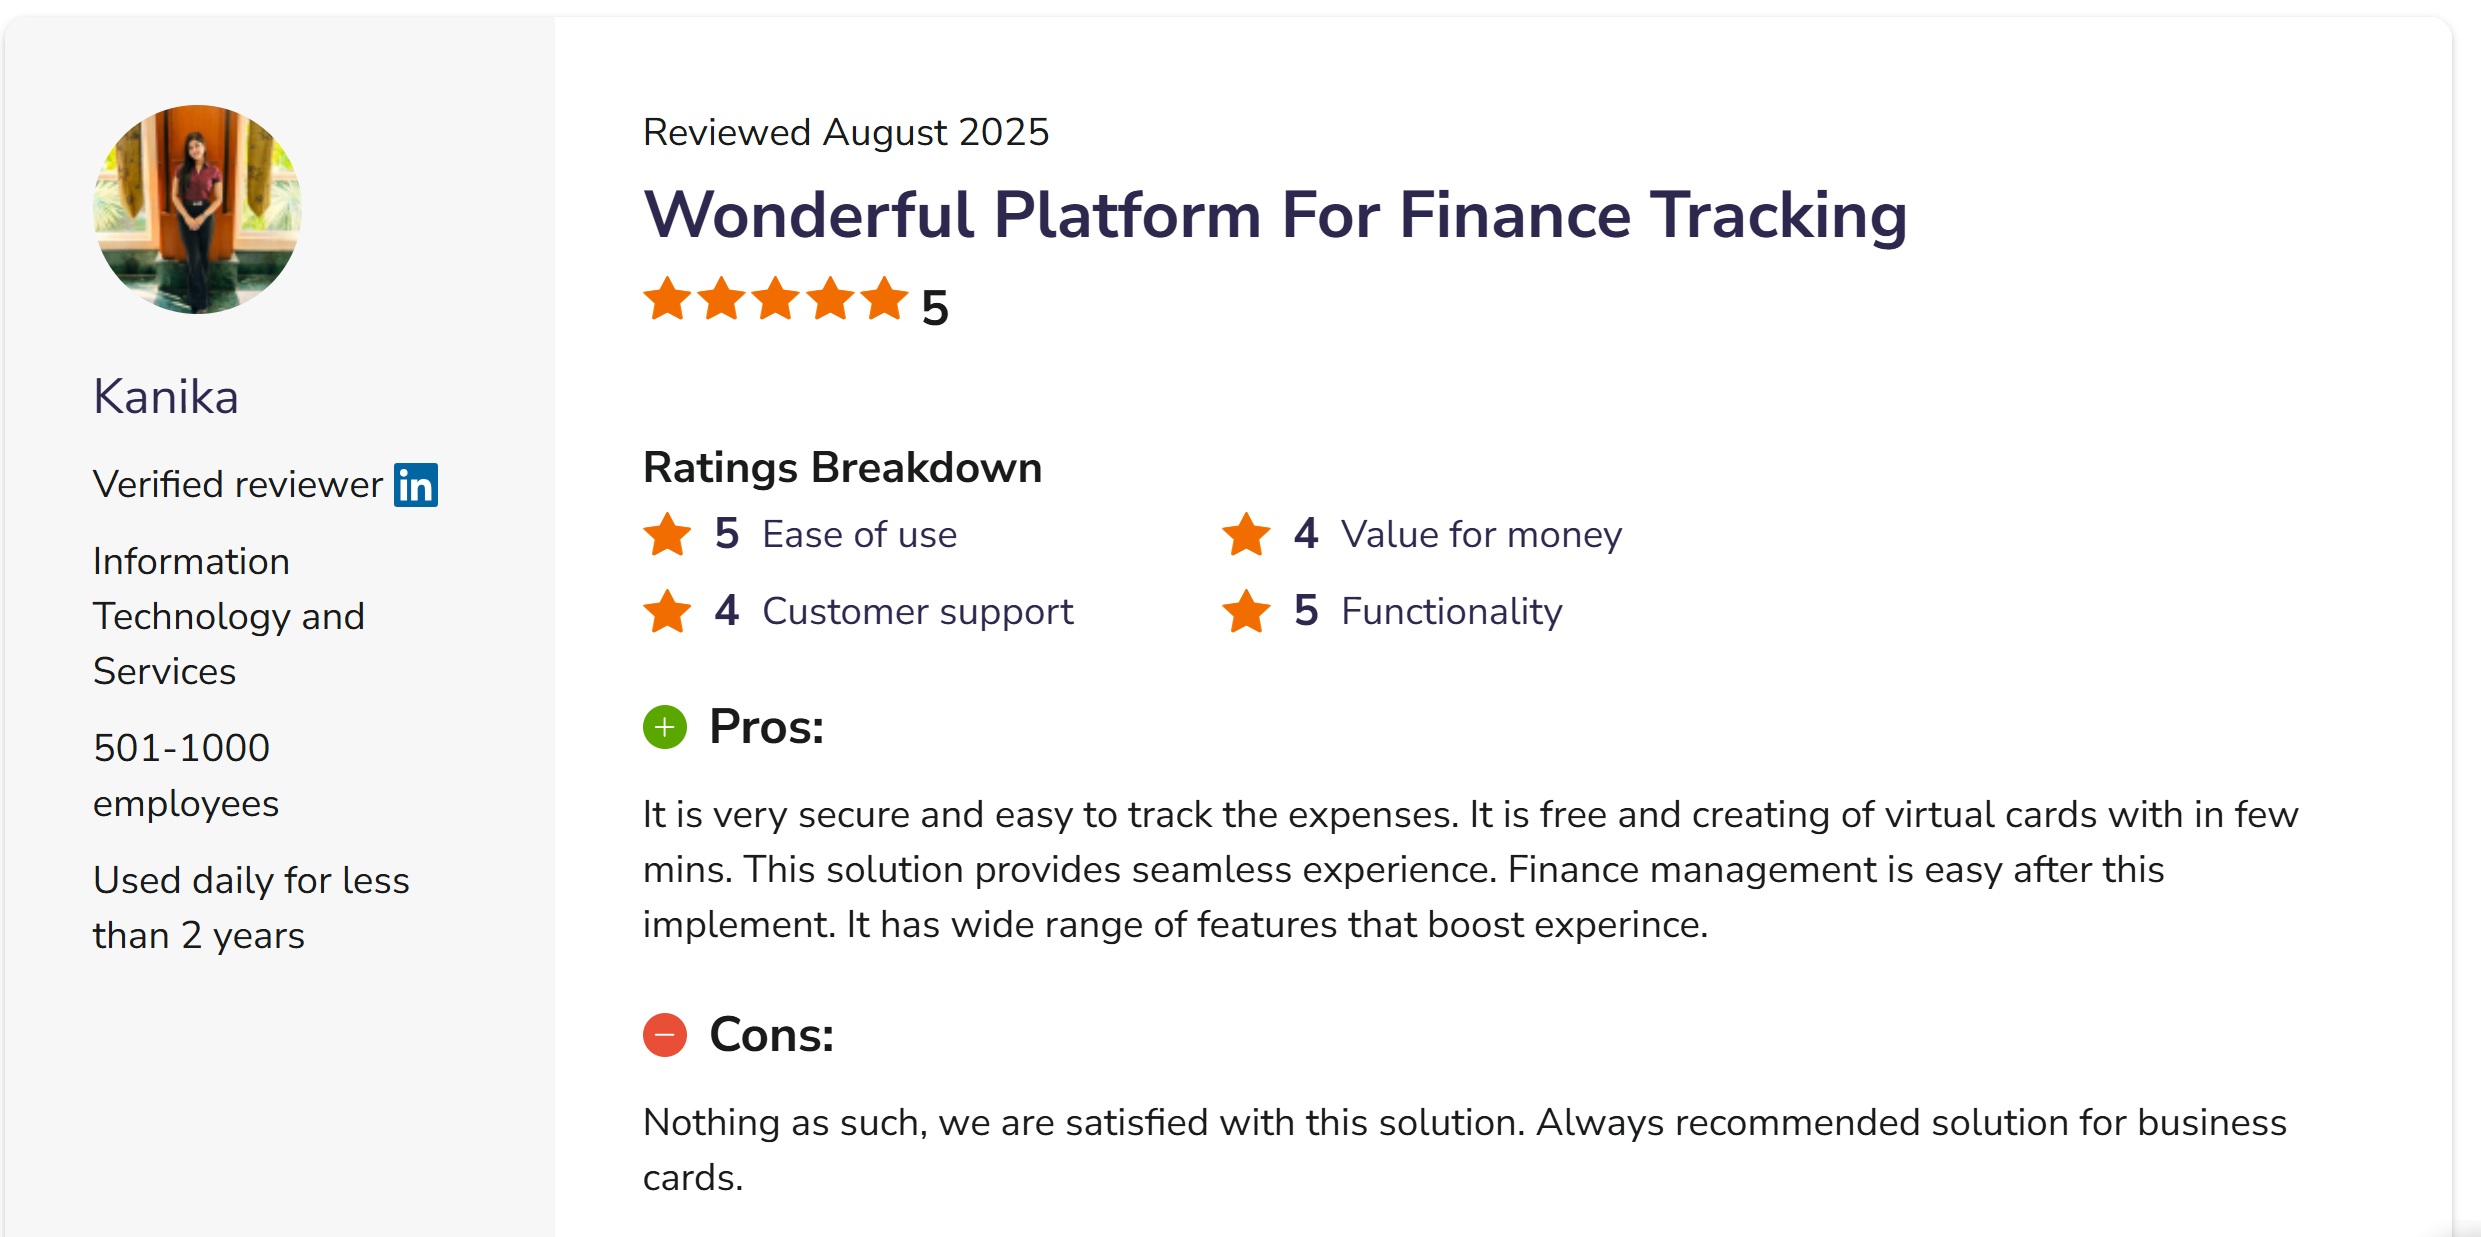Click the third star of overall rating
Viewport: 2481px width, 1237px height.
click(x=776, y=299)
